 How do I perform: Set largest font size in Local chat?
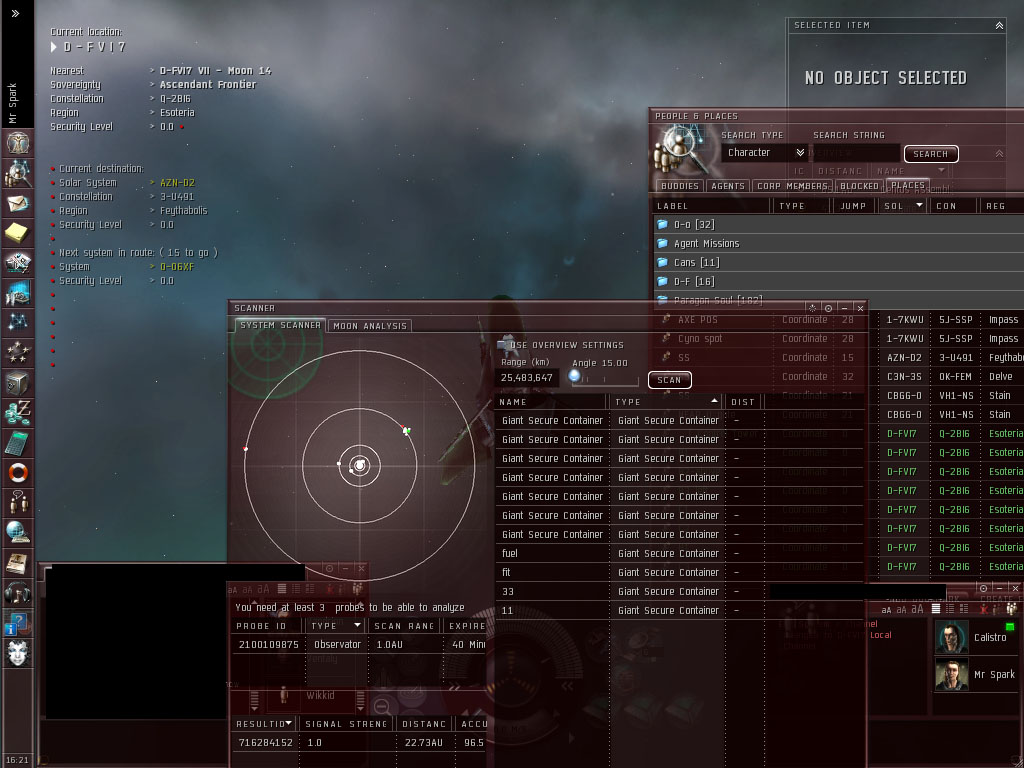pyautogui.click(x=918, y=609)
